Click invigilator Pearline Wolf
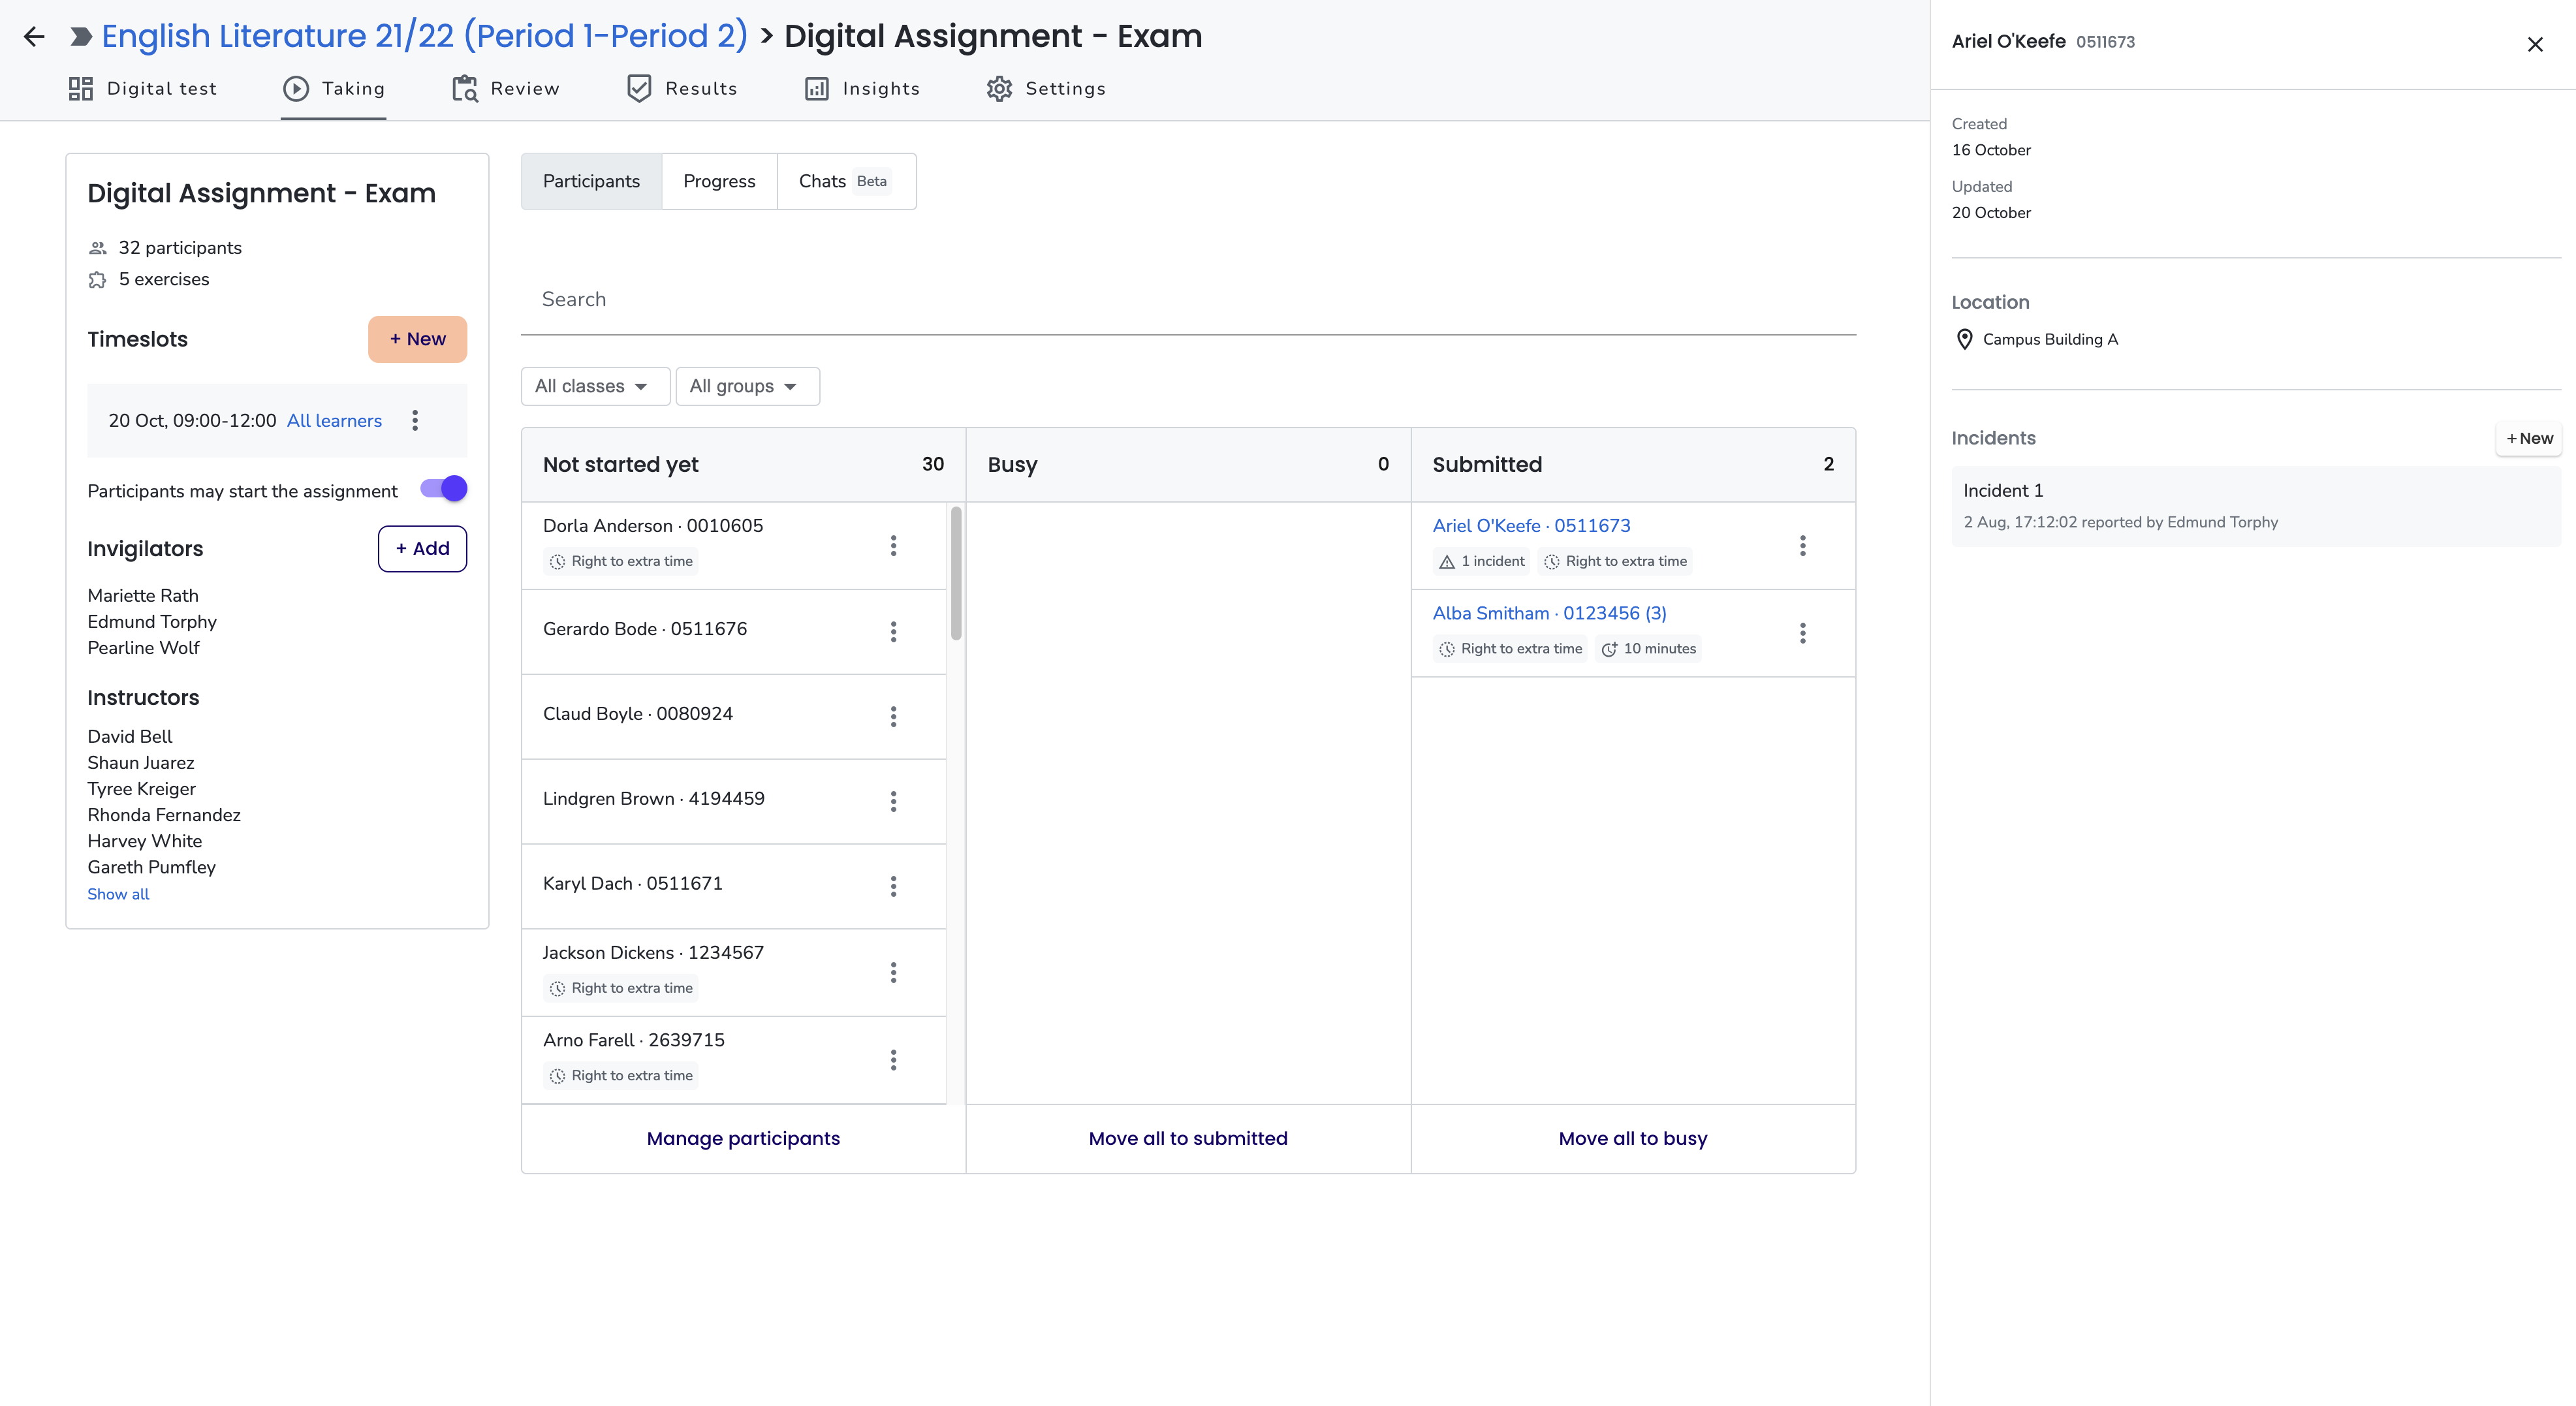 click(x=143, y=648)
